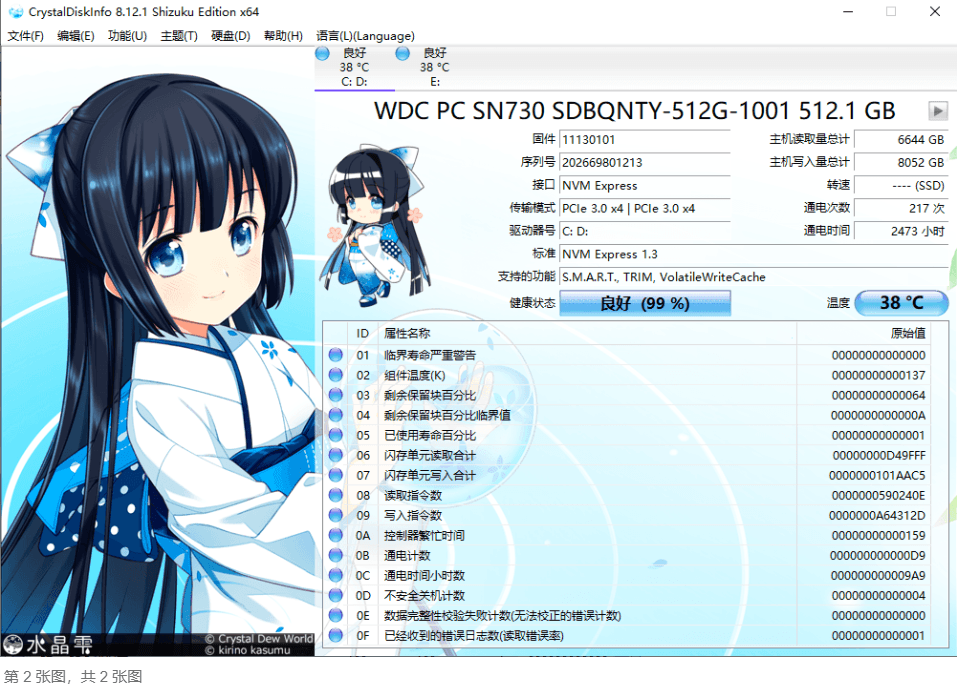Click the power on hours 2473 小时
The height and width of the screenshot is (689, 957).
click(x=901, y=231)
